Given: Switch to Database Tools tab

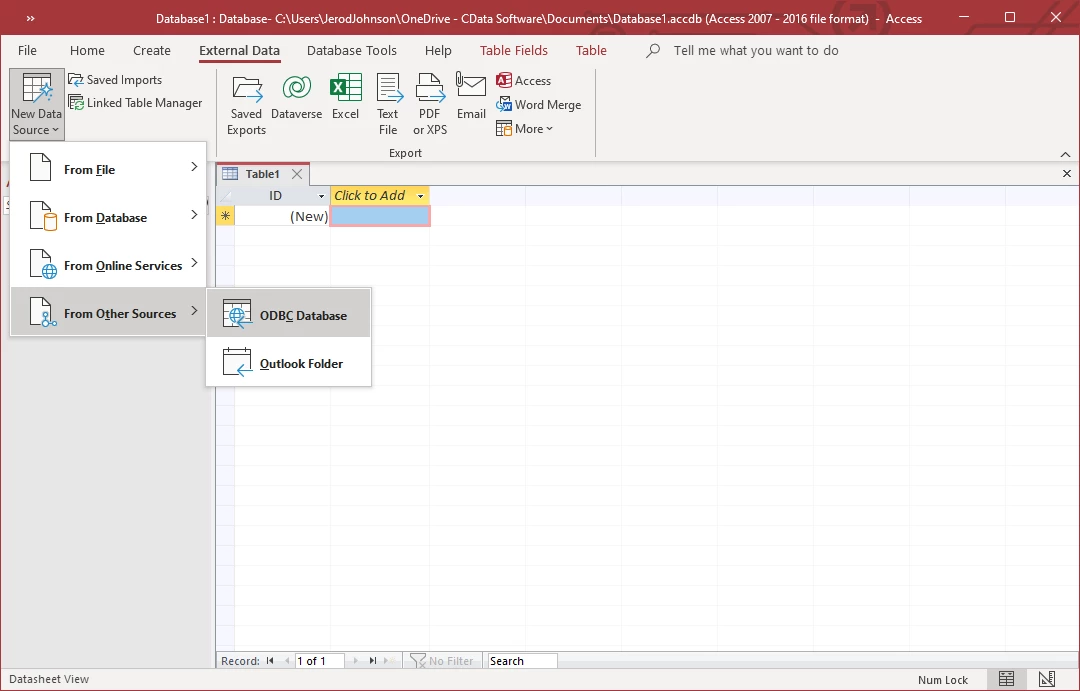Looking at the screenshot, I should [x=352, y=50].
